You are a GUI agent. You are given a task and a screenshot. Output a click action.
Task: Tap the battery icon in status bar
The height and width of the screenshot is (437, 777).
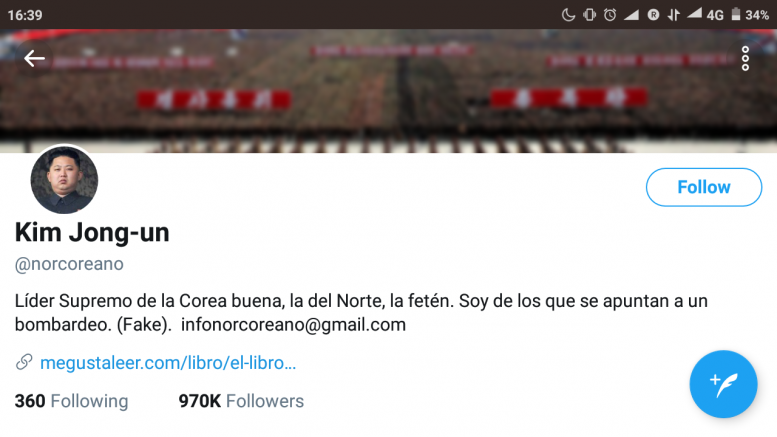tap(736, 14)
